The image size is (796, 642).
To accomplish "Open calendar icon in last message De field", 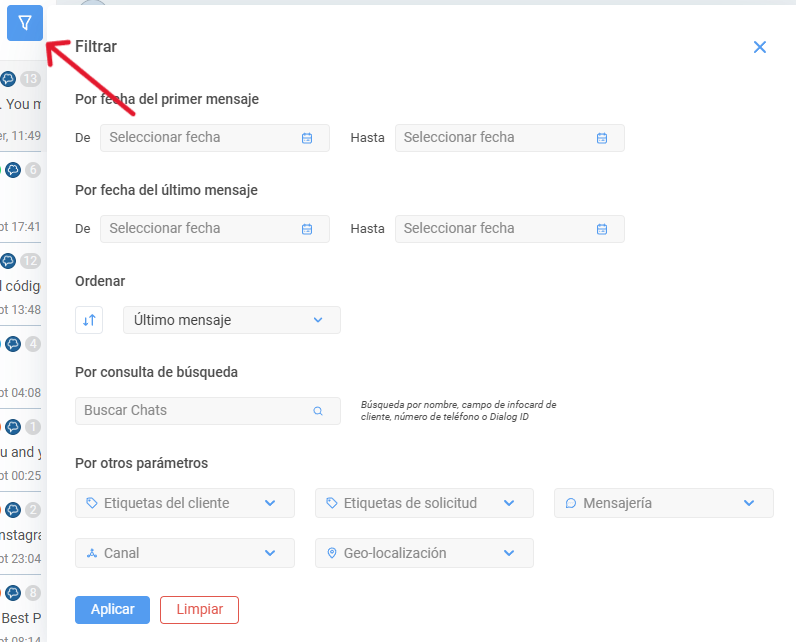I will pos(307,229).
